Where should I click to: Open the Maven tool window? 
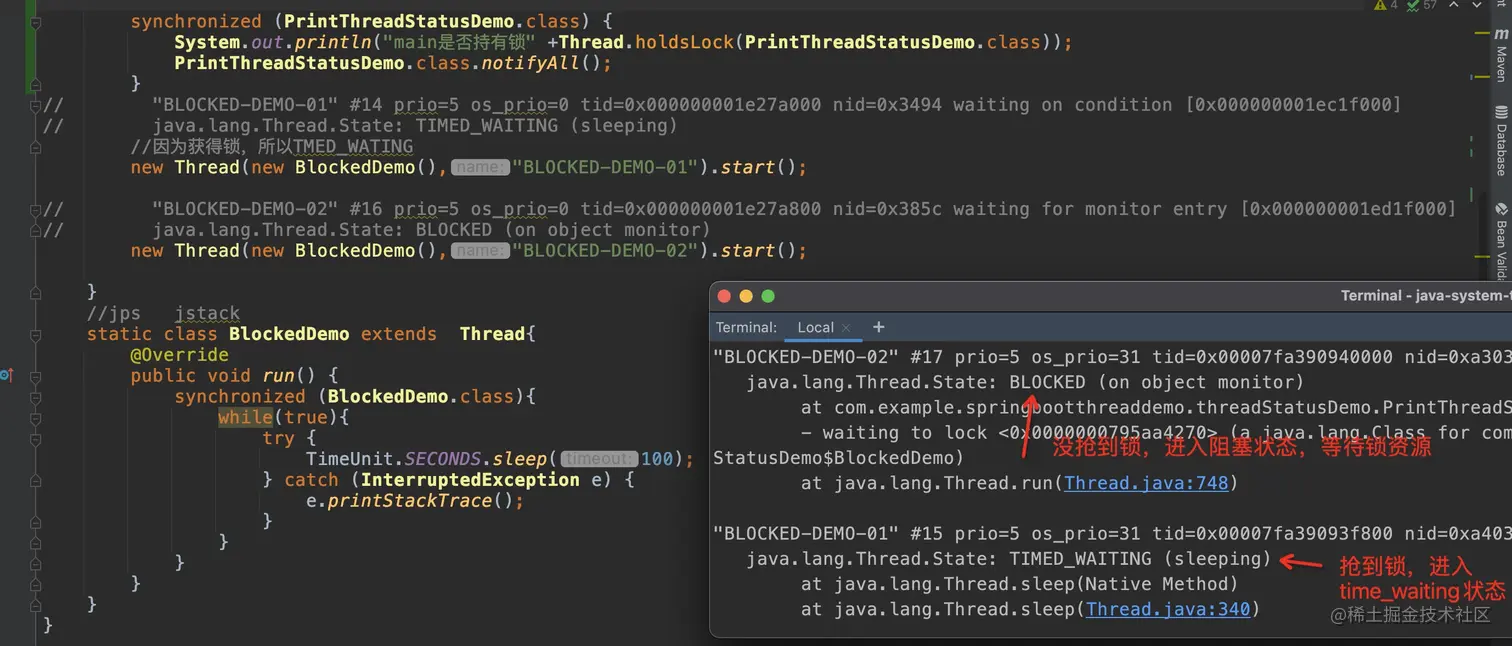(x=1501, y=54)
